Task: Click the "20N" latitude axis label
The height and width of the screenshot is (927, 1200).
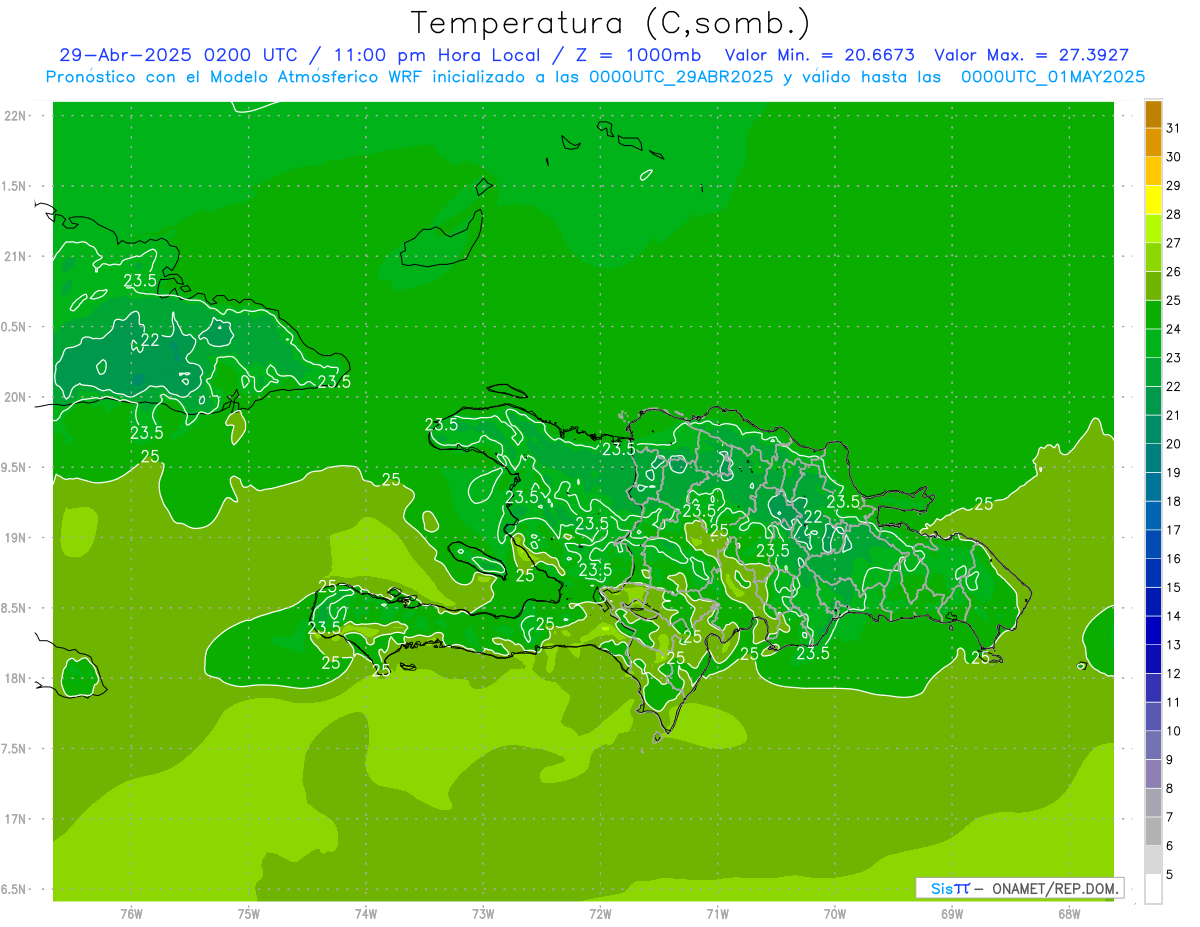Action: click(15, 397)
